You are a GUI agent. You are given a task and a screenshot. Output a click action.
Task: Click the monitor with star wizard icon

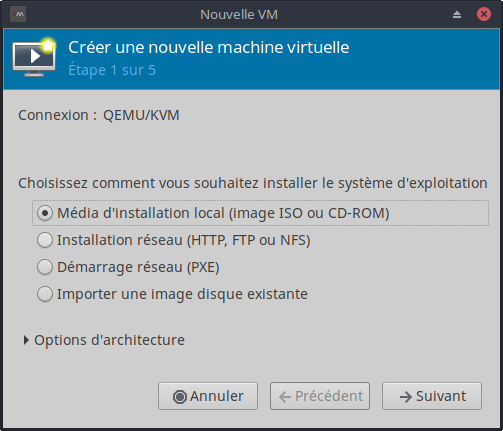[34, 57]
